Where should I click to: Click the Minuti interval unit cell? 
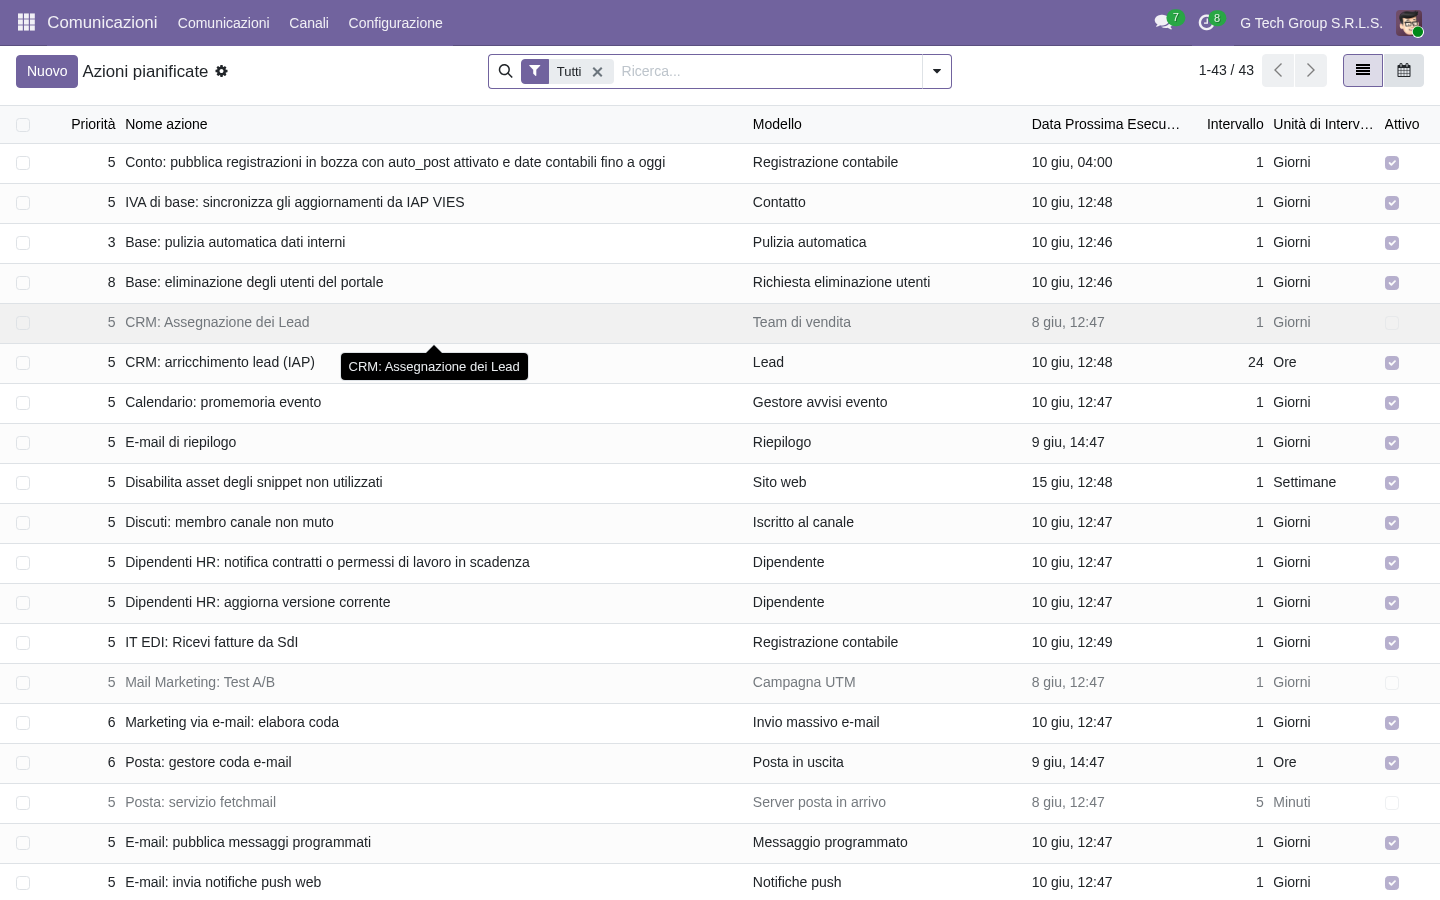(1292, 802)
